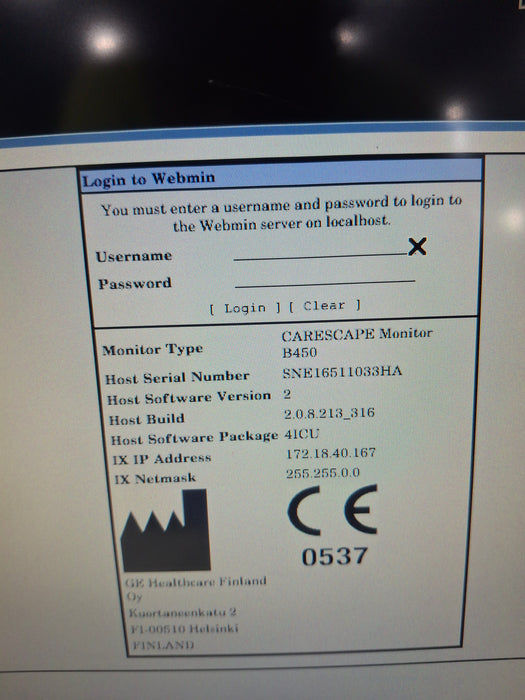Click the 'IX Netmask' label
The image size is (525, 700).
coord(155,479)
